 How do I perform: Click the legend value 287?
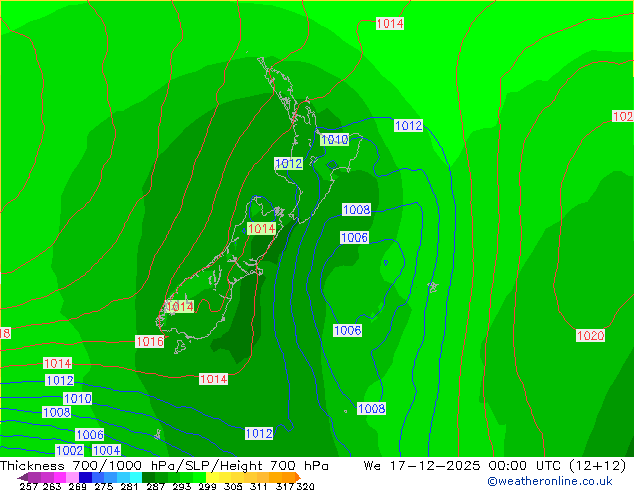pyautogui.click(x=156, y=486)
